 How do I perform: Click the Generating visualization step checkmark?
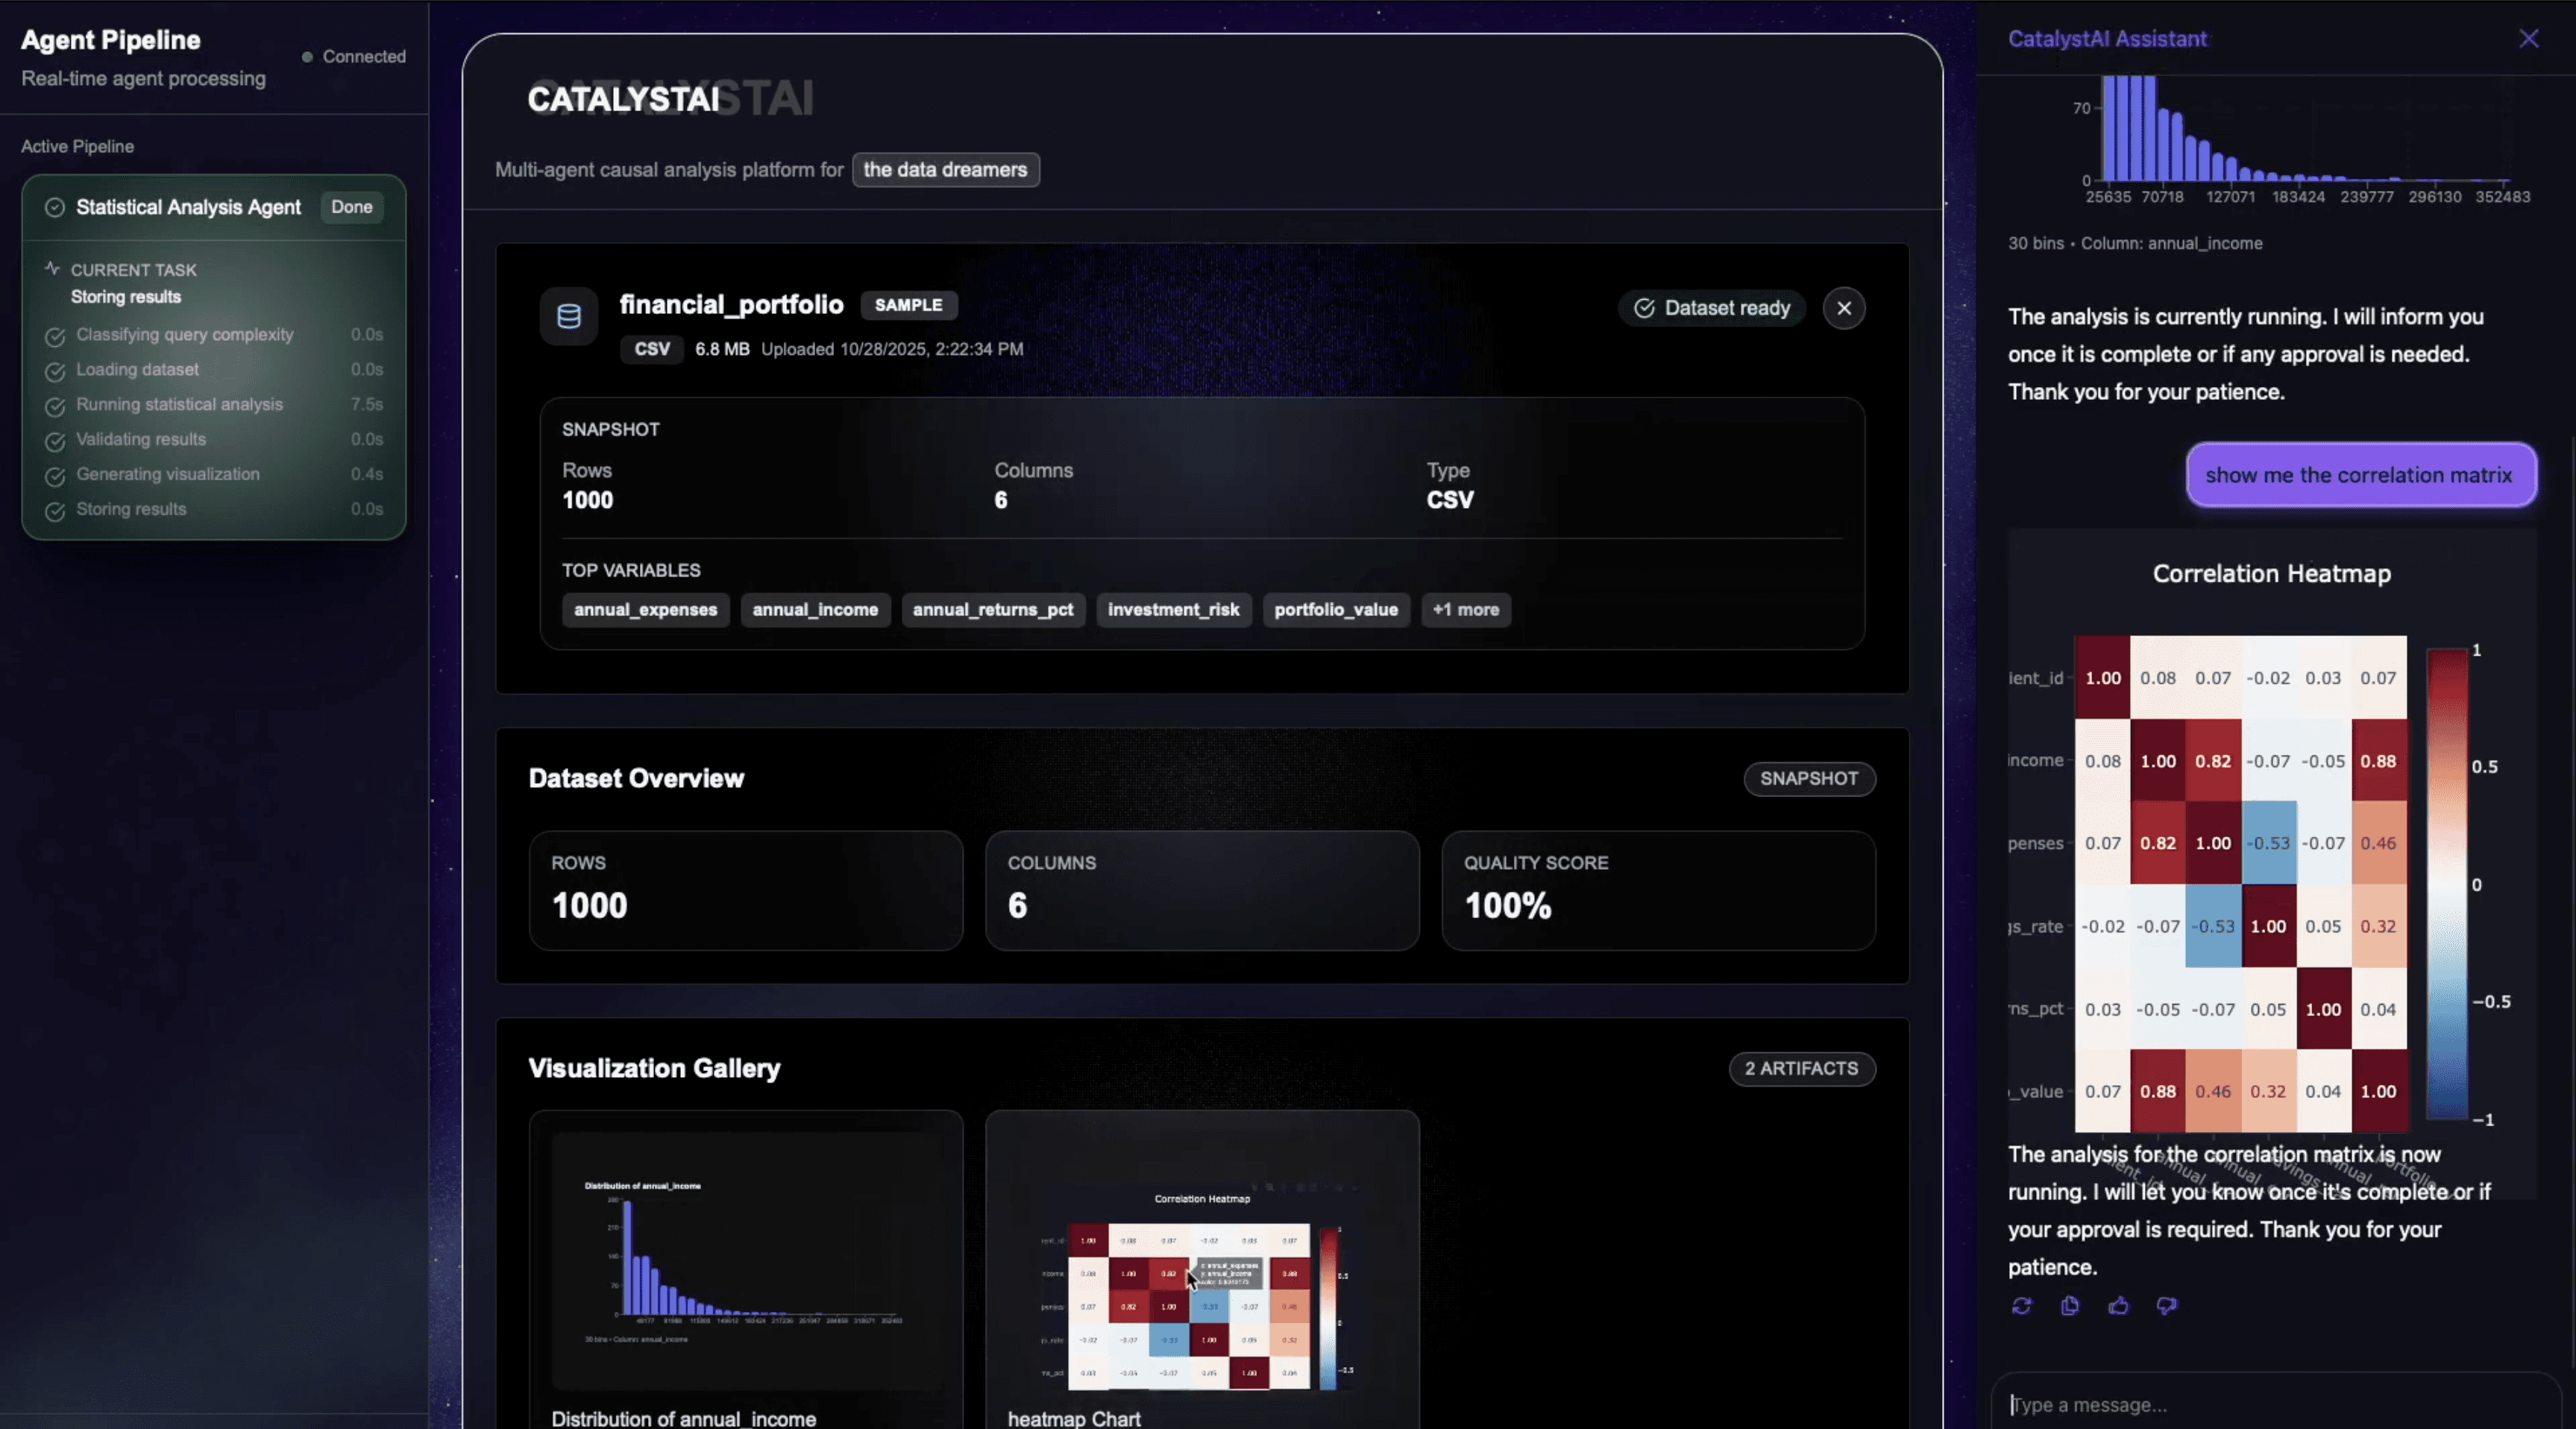pyautogui.click(x=55, y=476)
